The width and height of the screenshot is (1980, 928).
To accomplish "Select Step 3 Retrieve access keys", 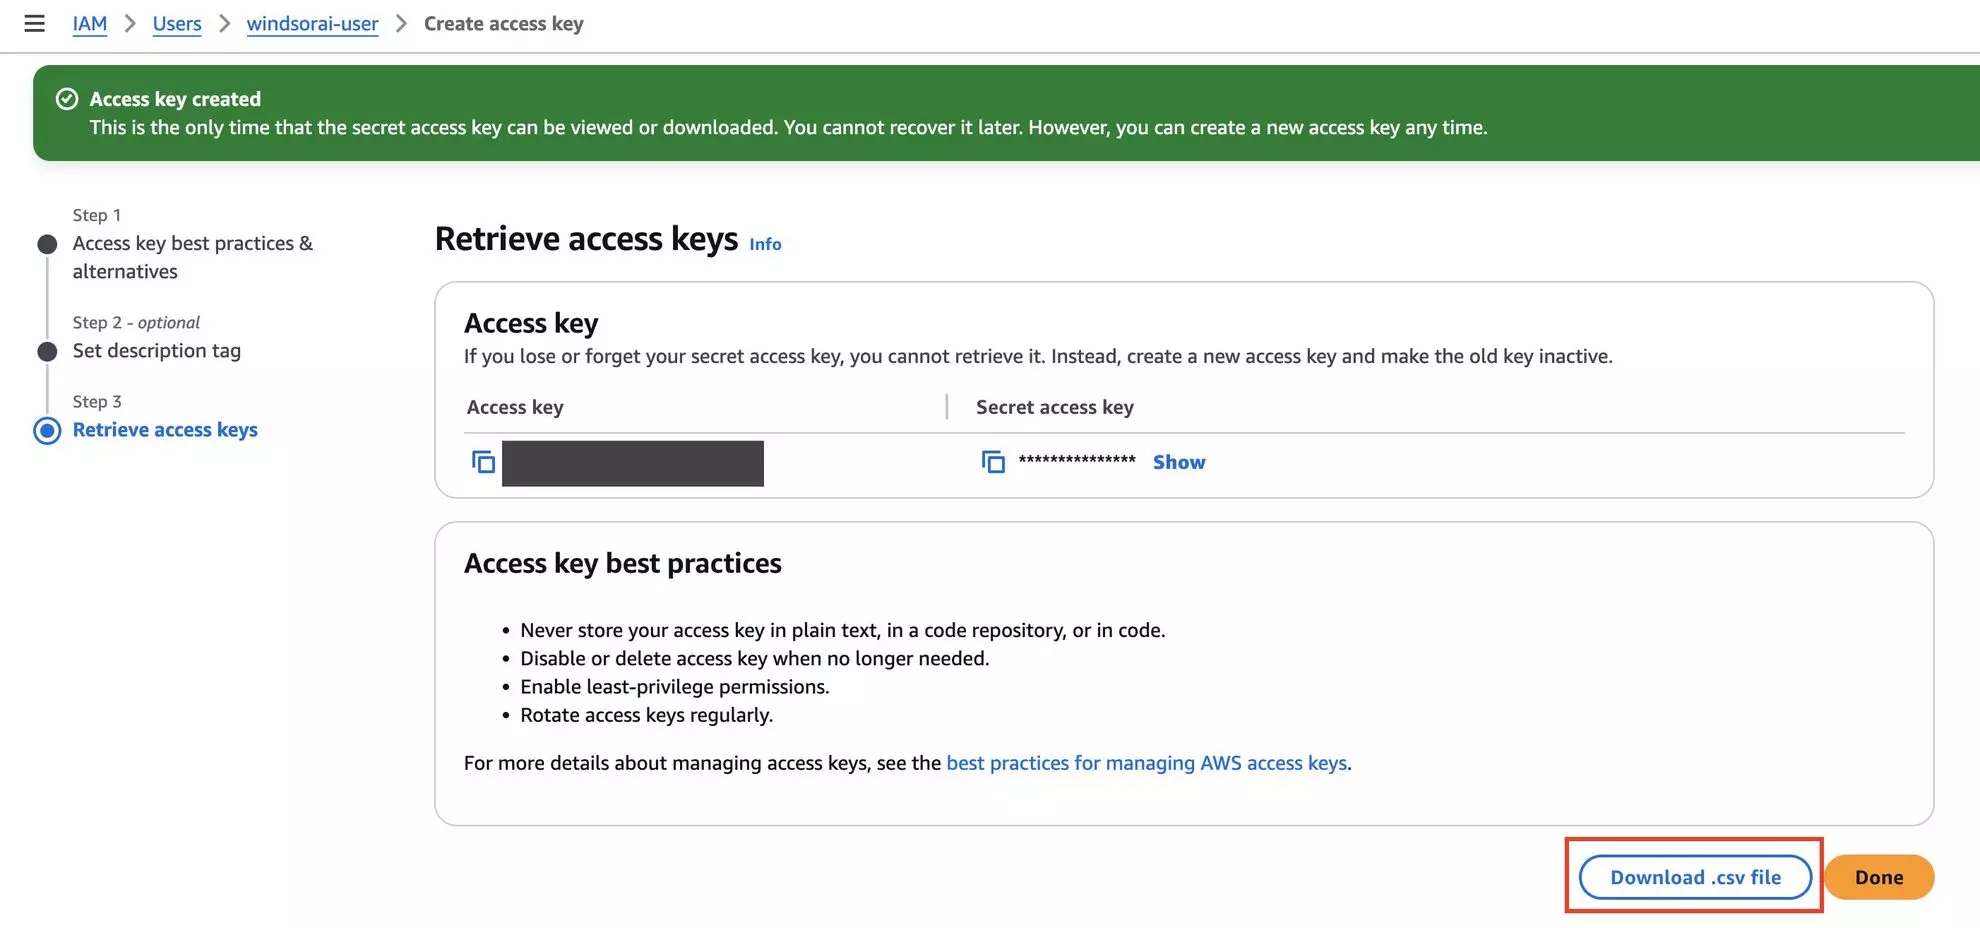I will pyautogui.click(x=165, y=430).
